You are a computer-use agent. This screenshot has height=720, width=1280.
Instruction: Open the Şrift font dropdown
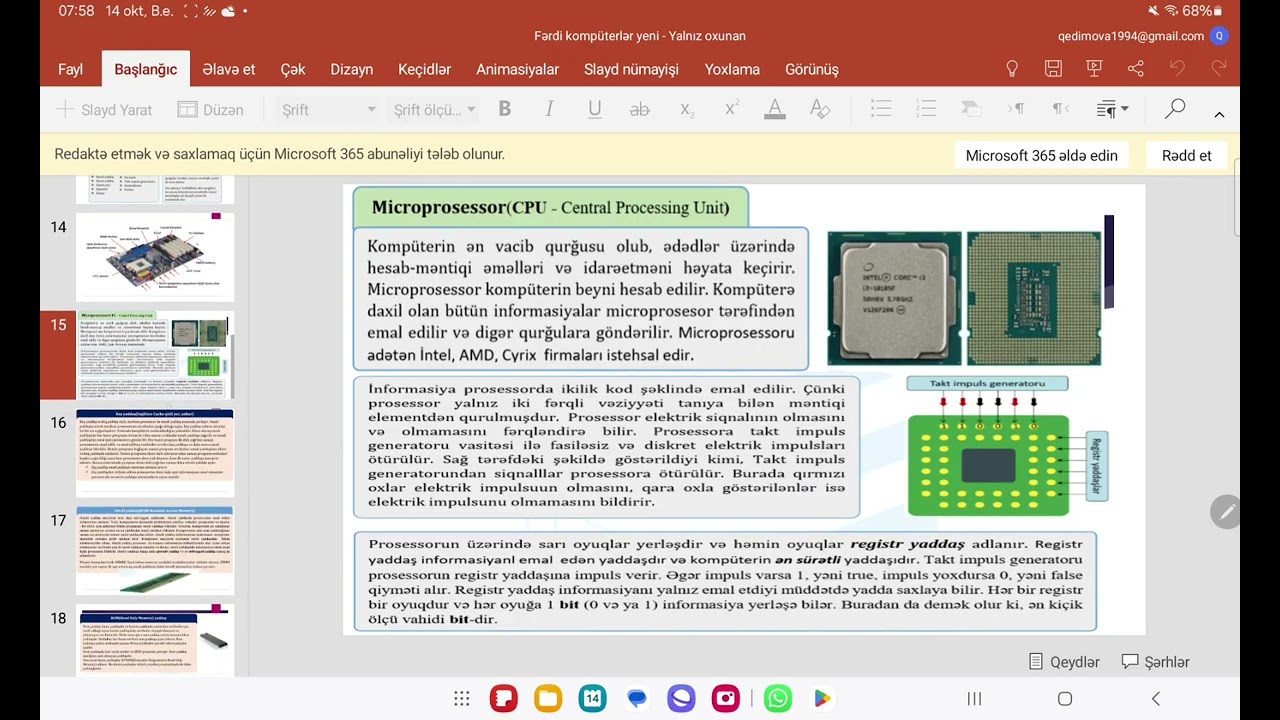point(328,110)
